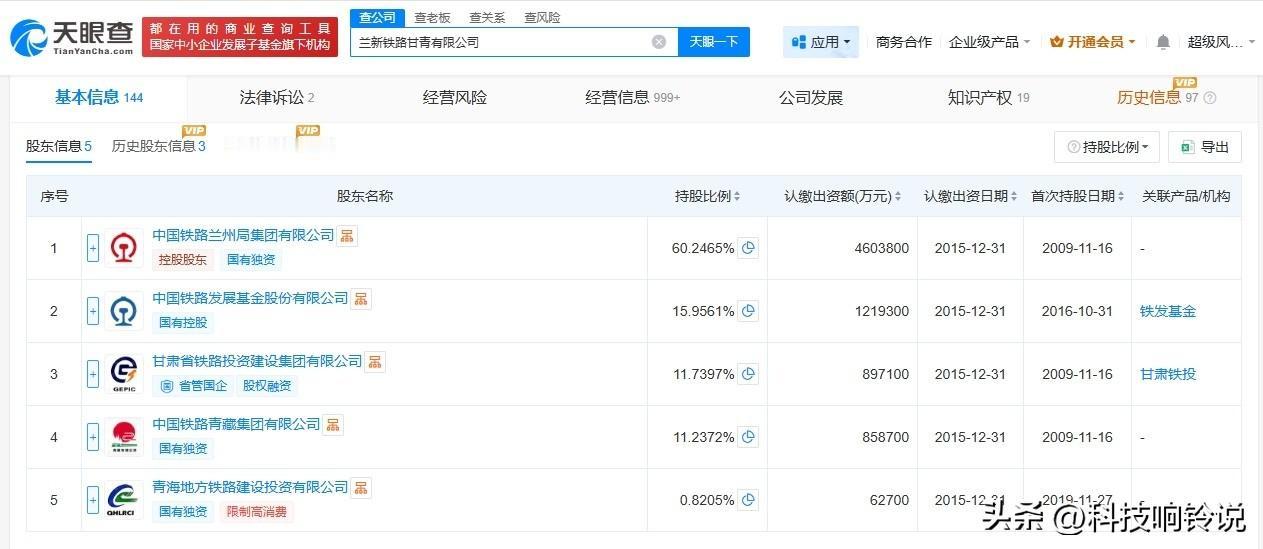This screenshot has width=1263, height=549.
Task: Open the 持股比例 filter dropdown
Action: click(x=1107, y=147)
